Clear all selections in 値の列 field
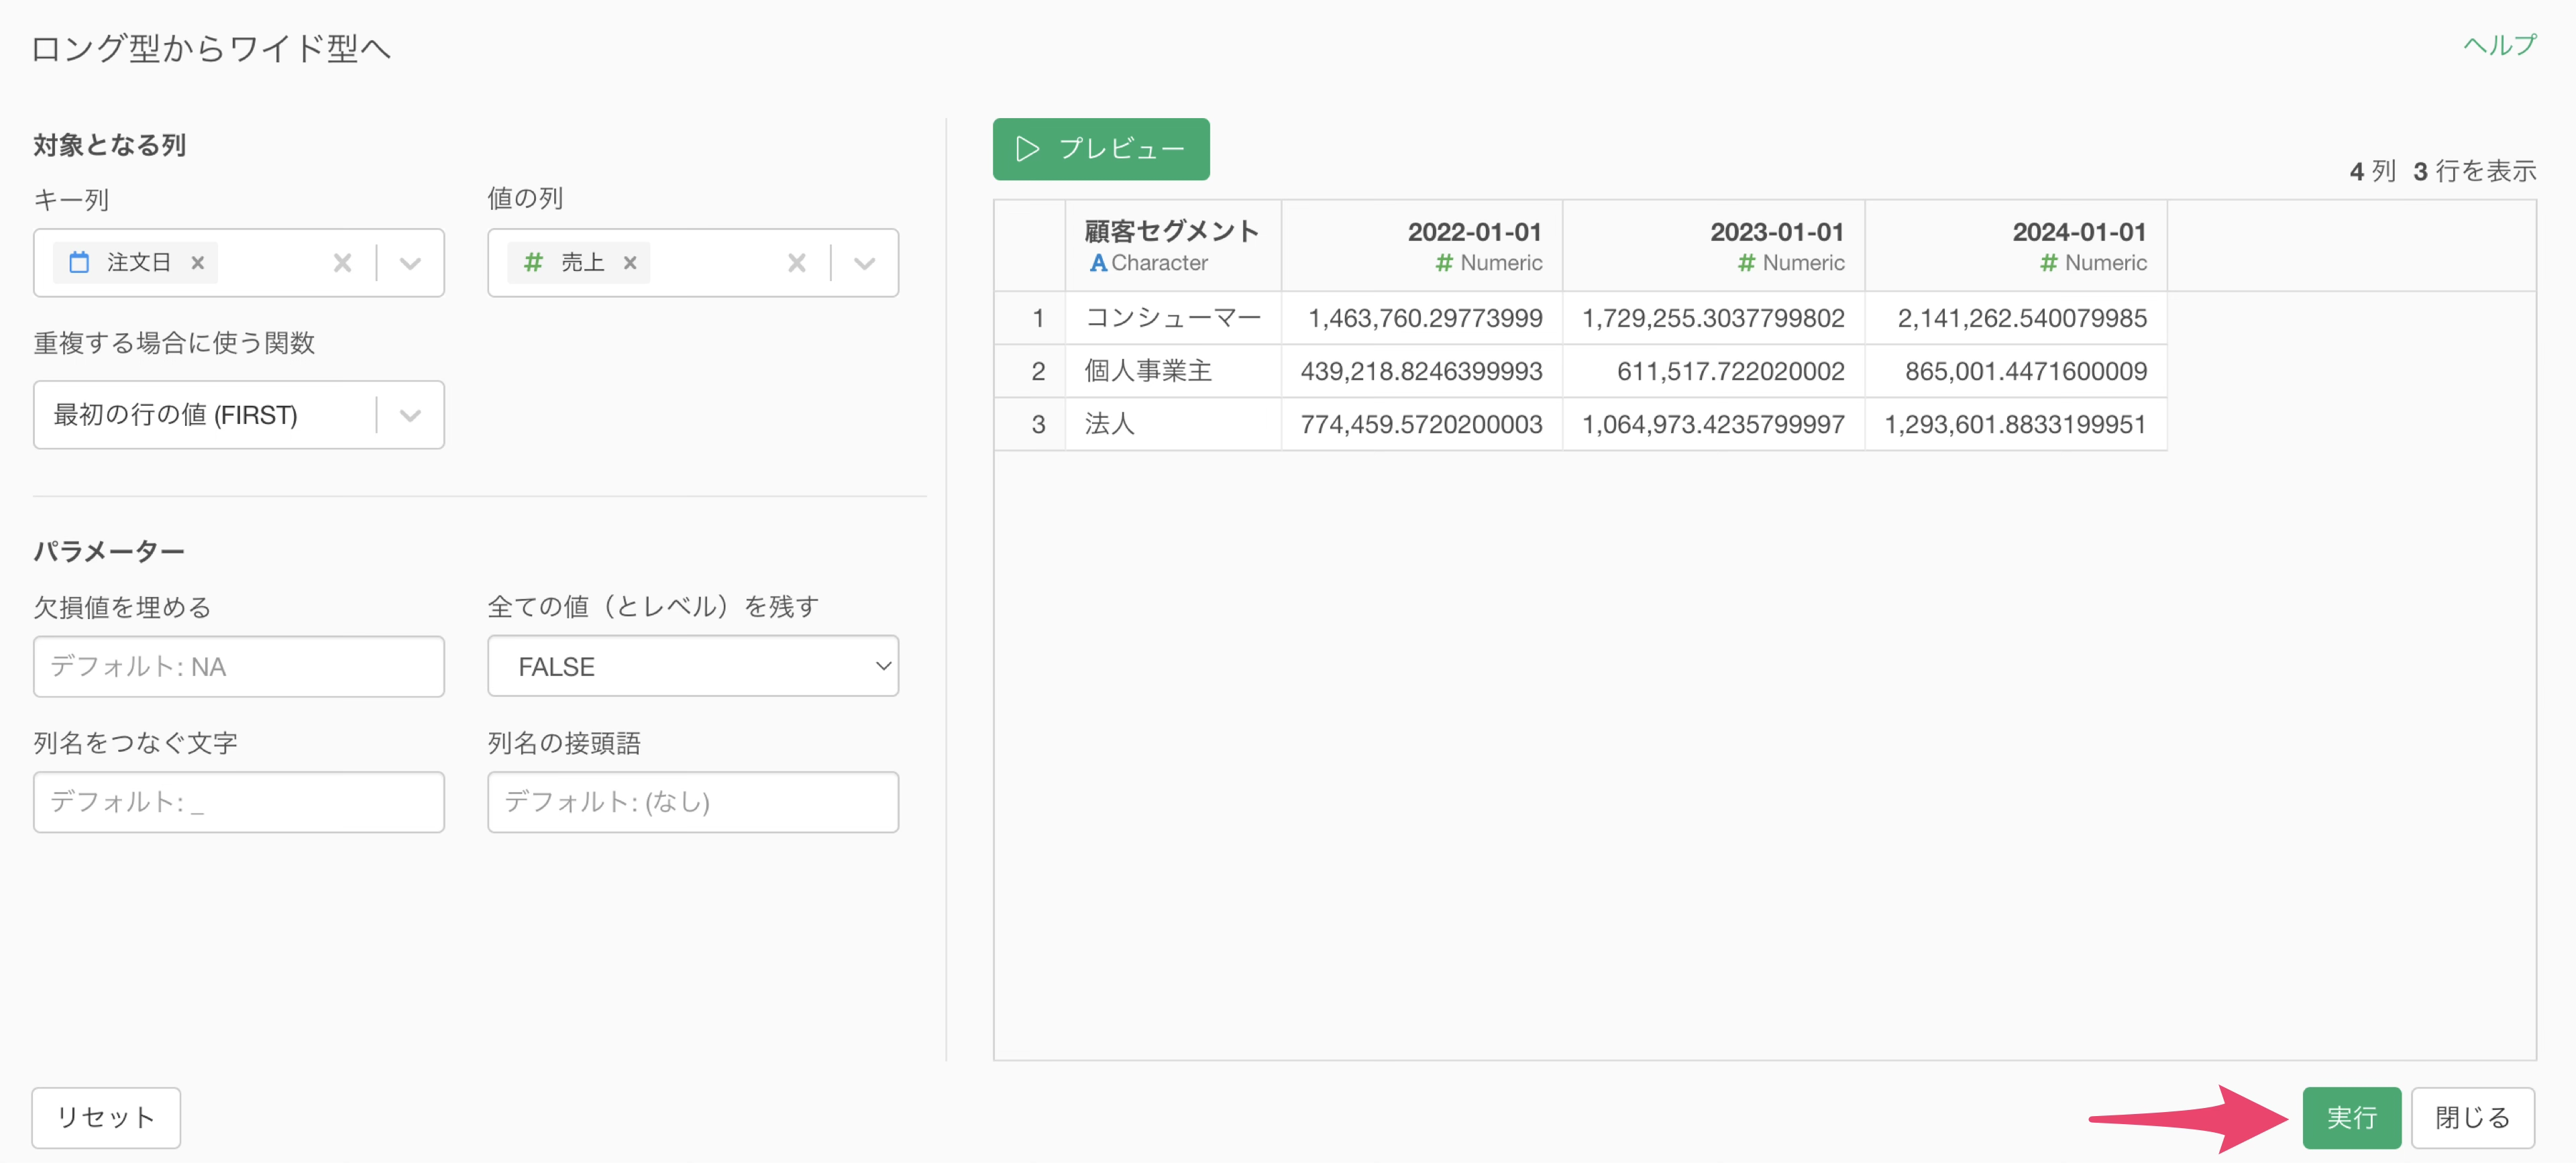2576x1163 pixels. click(x=796, y=263)
